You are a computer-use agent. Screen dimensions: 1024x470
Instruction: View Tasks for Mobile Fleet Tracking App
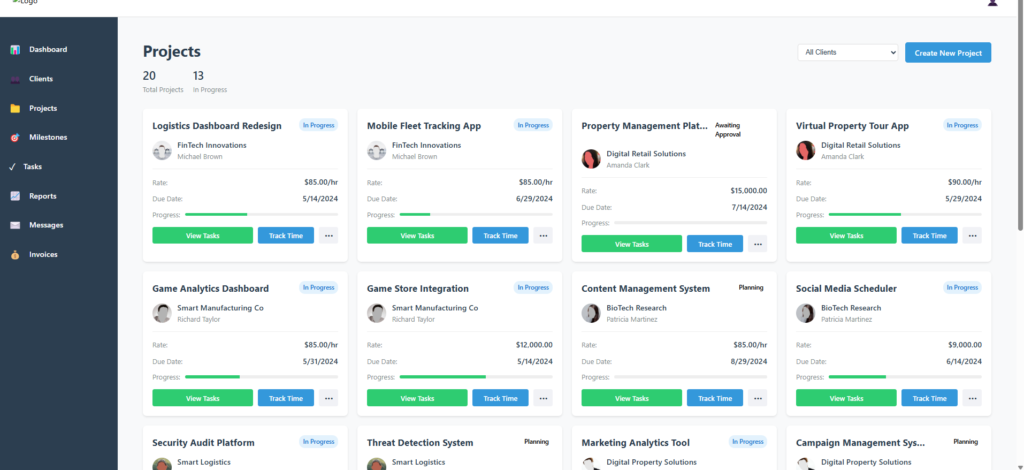pos(416,236)
